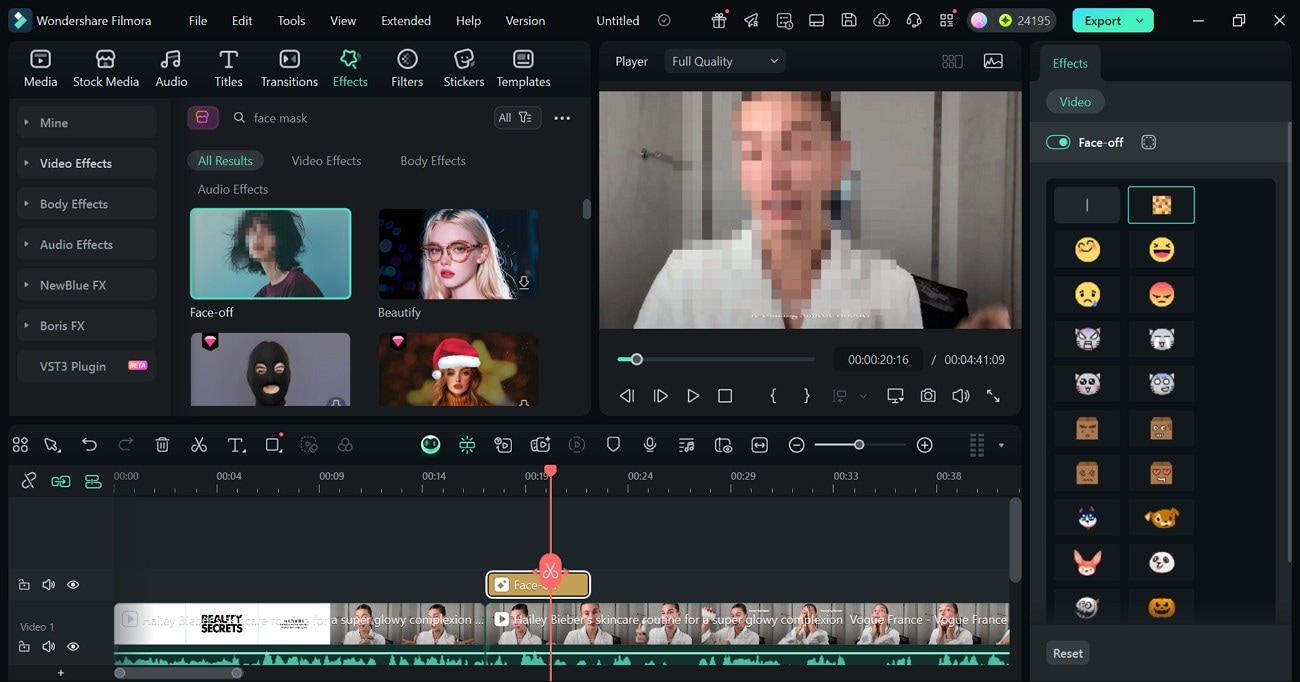Adjust the timeline zoom slider

pos(860,445)
